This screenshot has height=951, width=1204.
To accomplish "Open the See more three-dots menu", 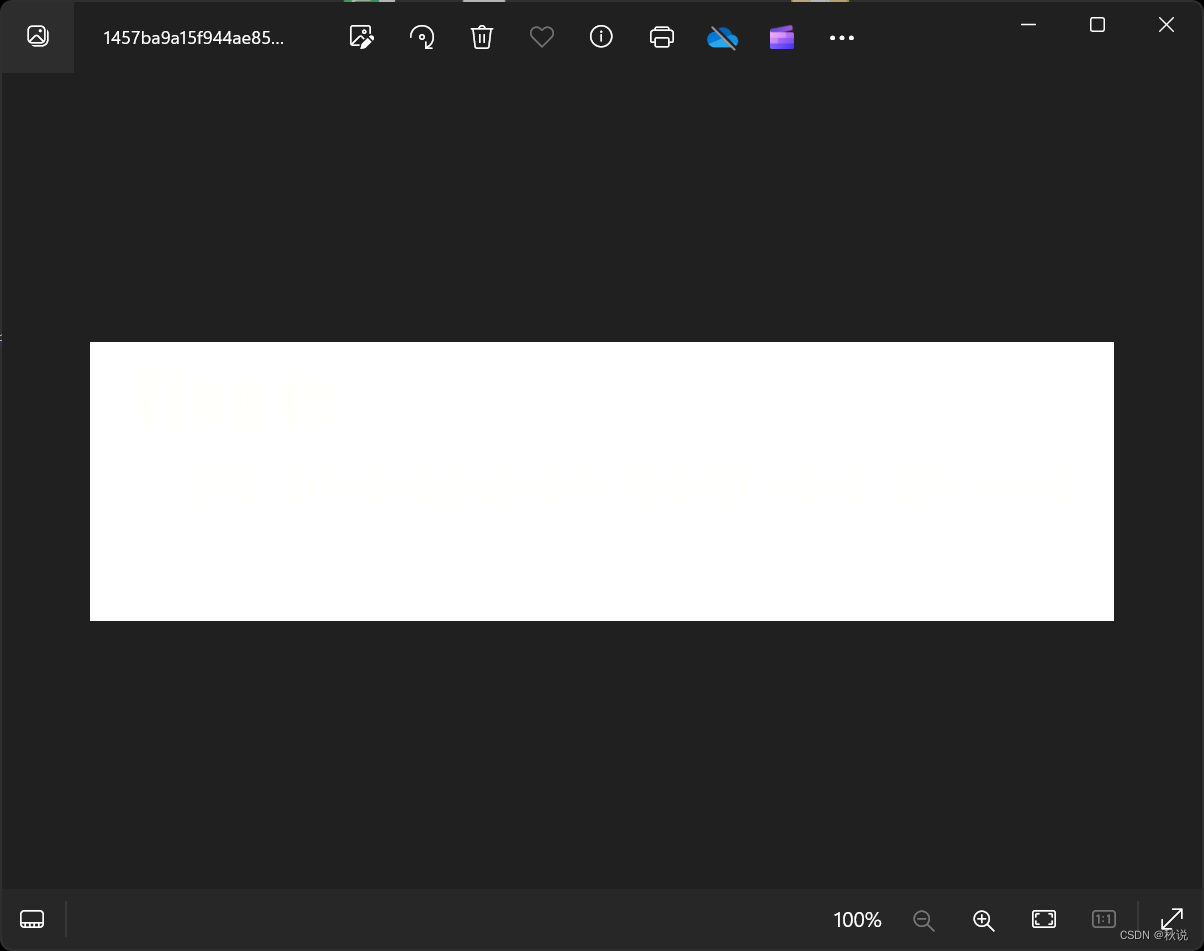I will pyautogui.click(x=842, y=38).
